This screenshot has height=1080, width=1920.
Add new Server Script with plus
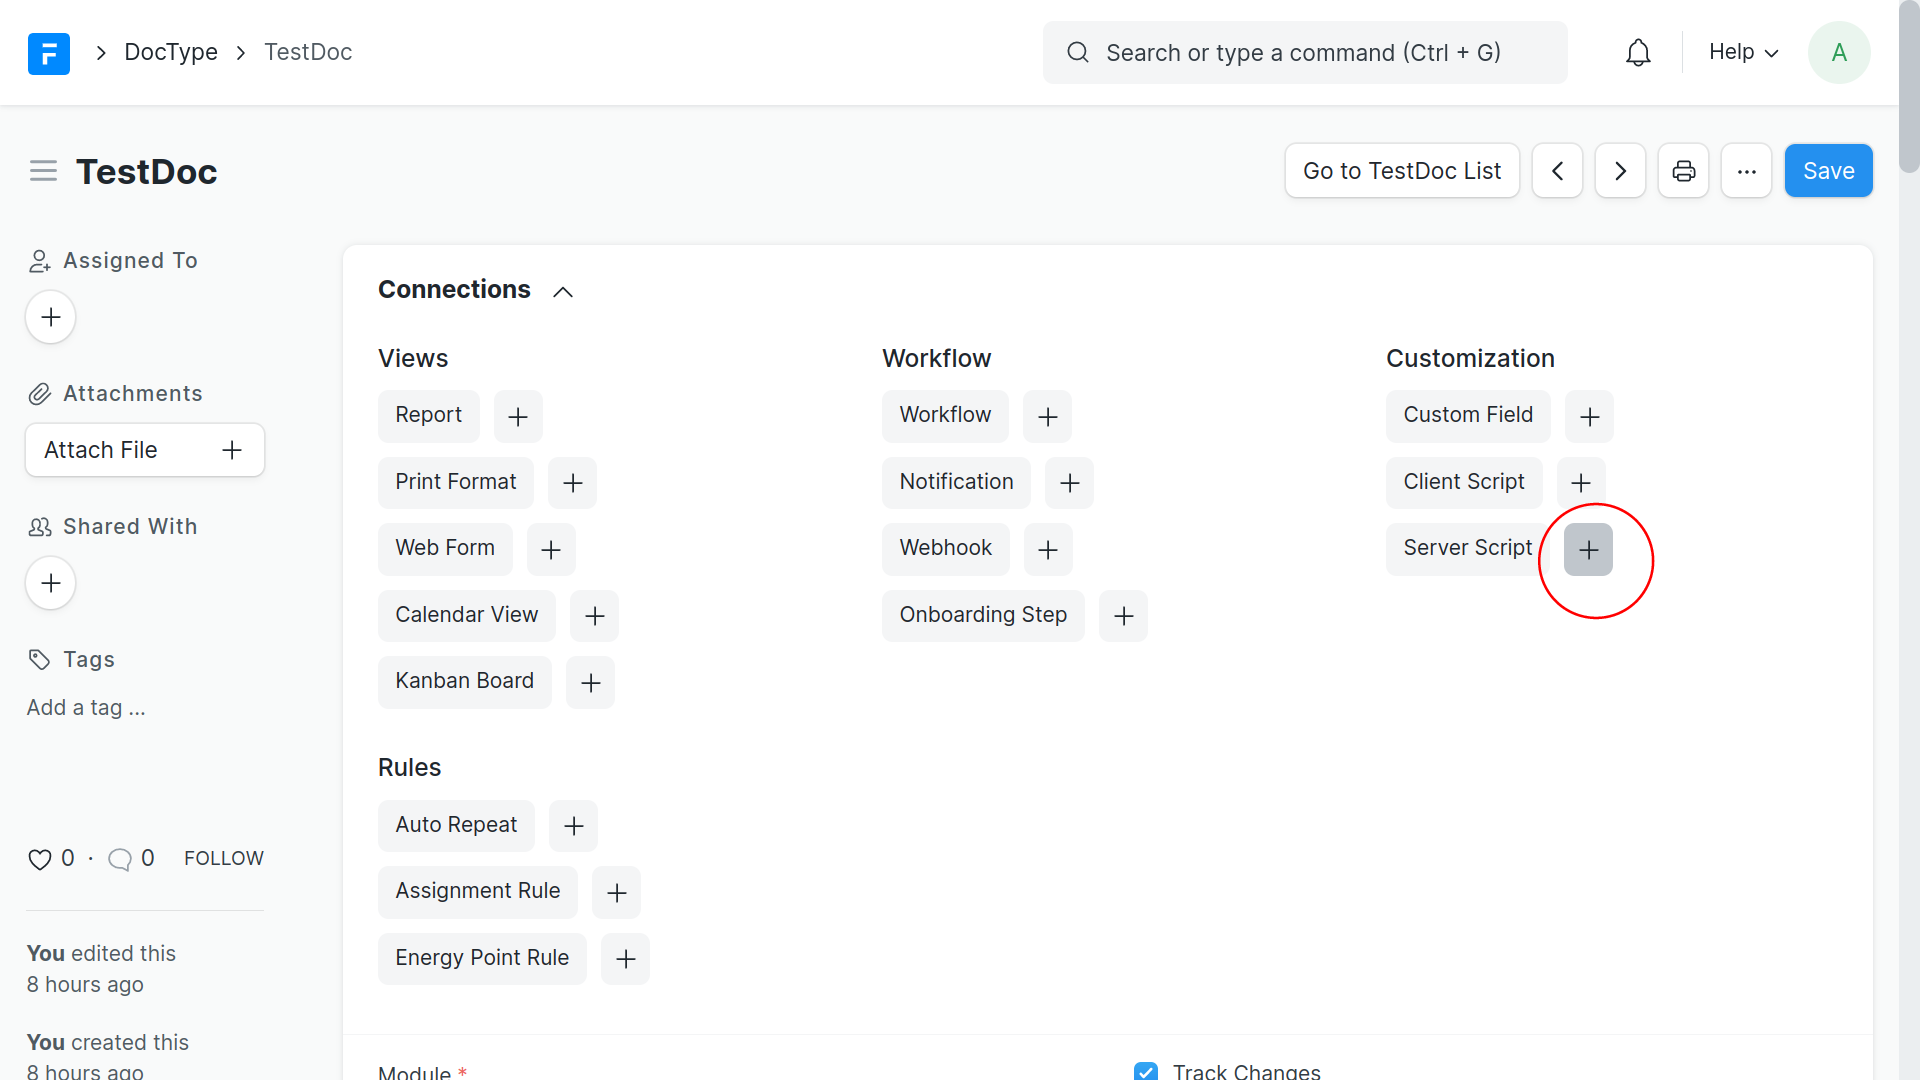[x=1588, y=549]
